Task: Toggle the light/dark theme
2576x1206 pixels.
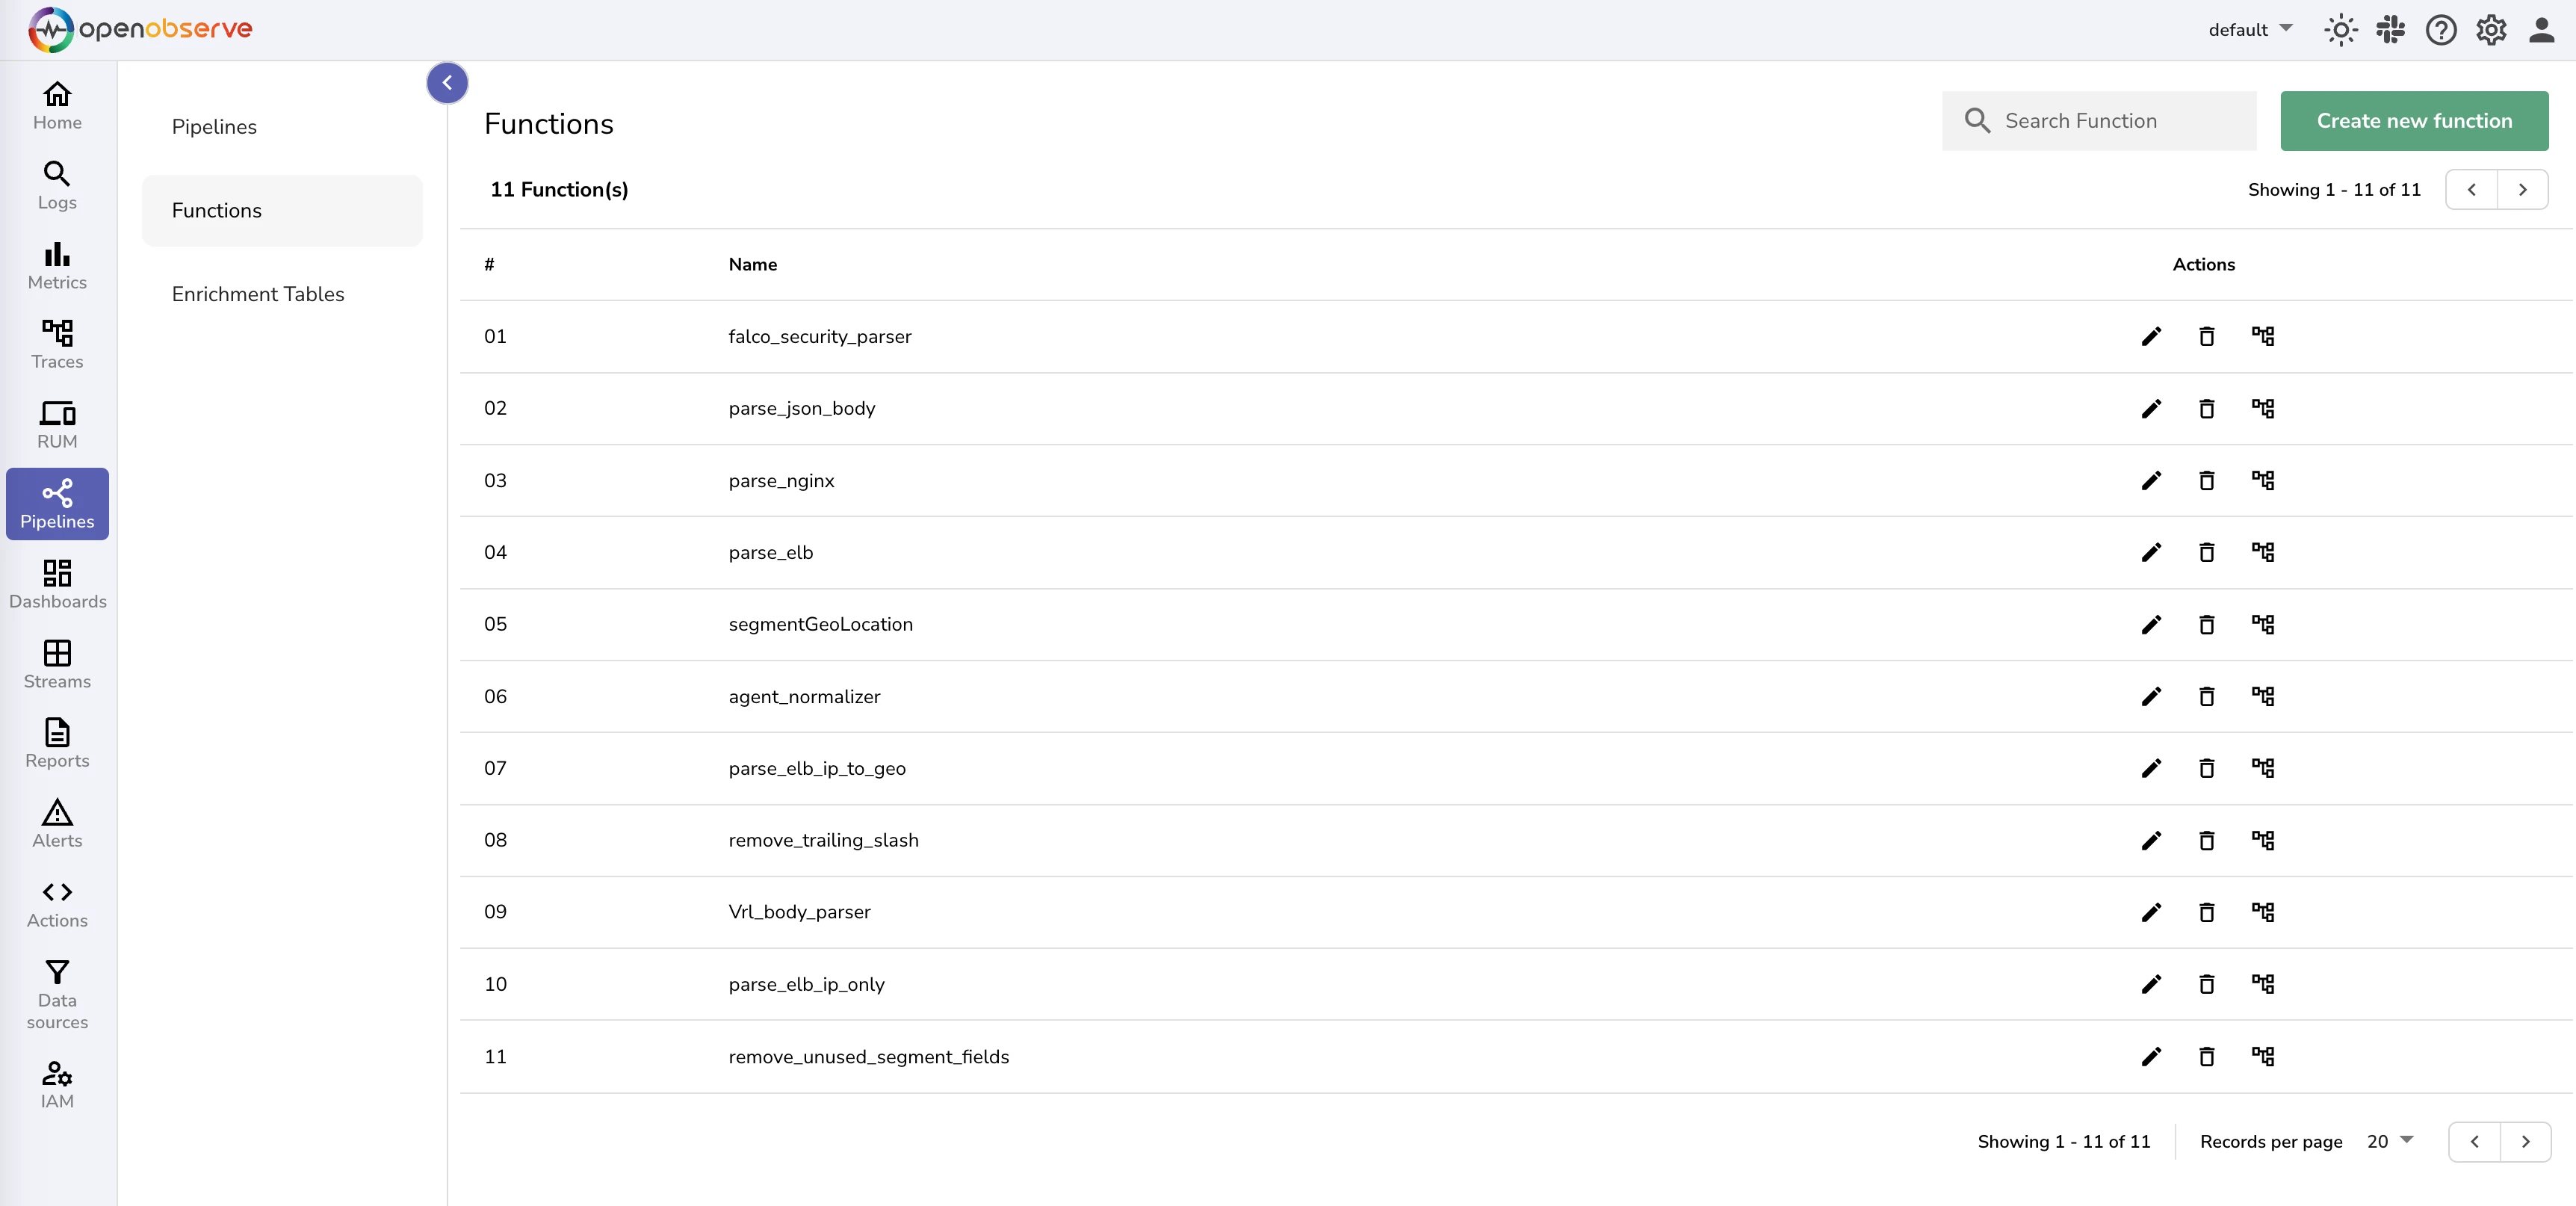Action: (2340, 30)
